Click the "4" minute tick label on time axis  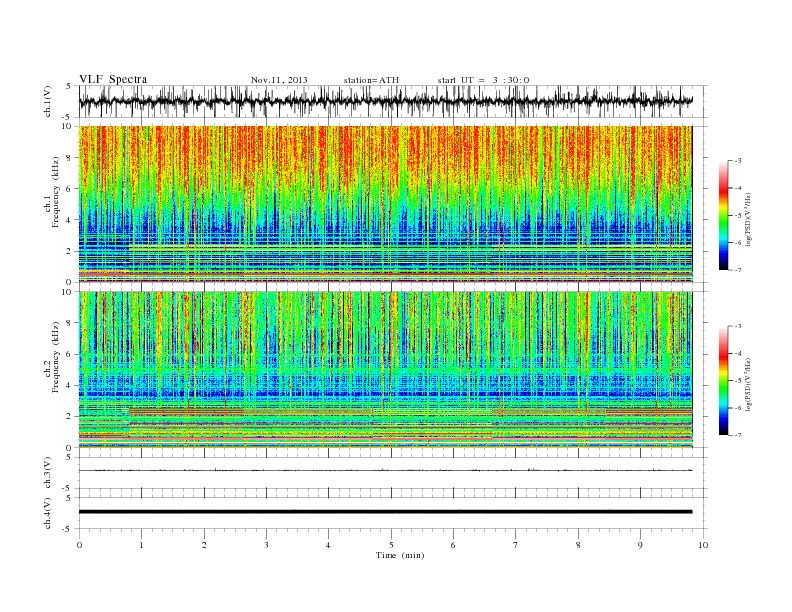coord(329,545)
